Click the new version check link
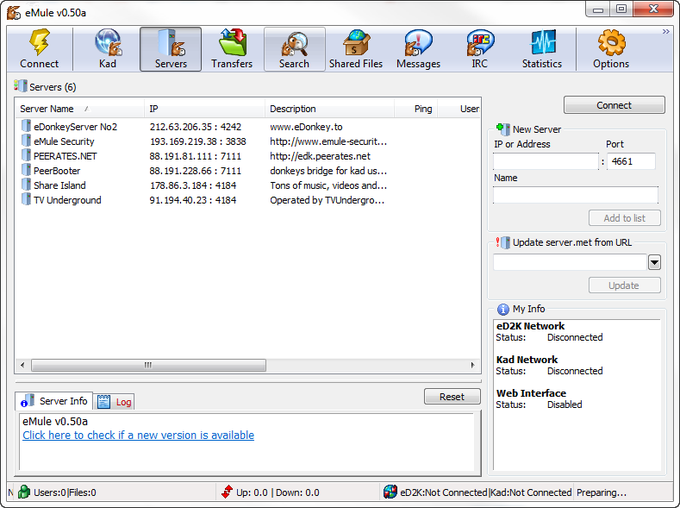680x508 pixels. coord(138,435)
